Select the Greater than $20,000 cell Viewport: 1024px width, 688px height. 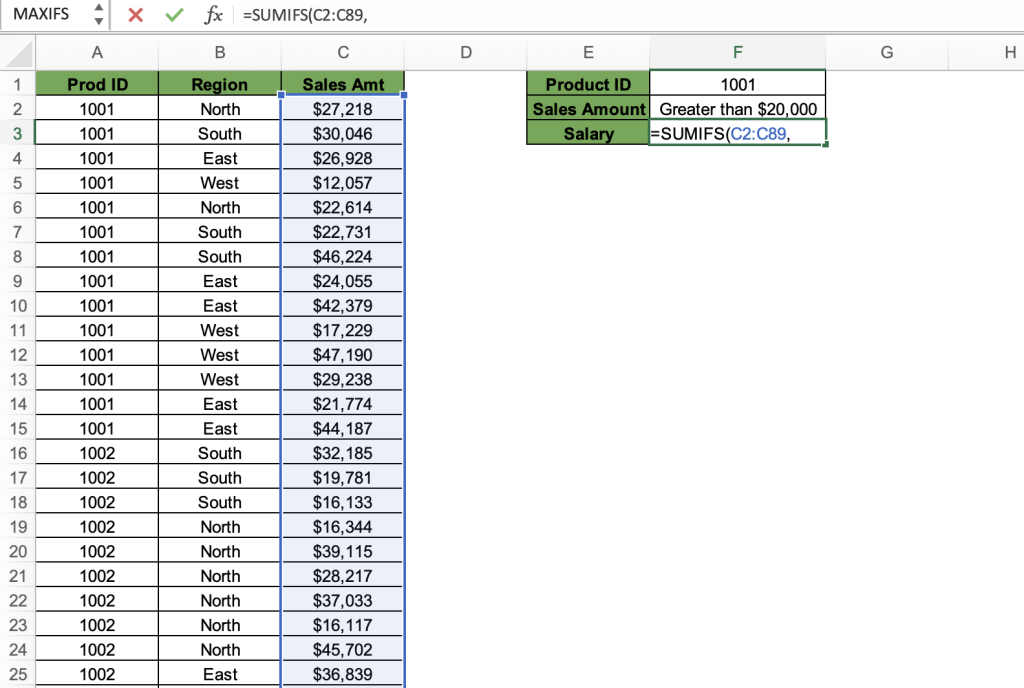pyautogui.click(x=737, y=109)
